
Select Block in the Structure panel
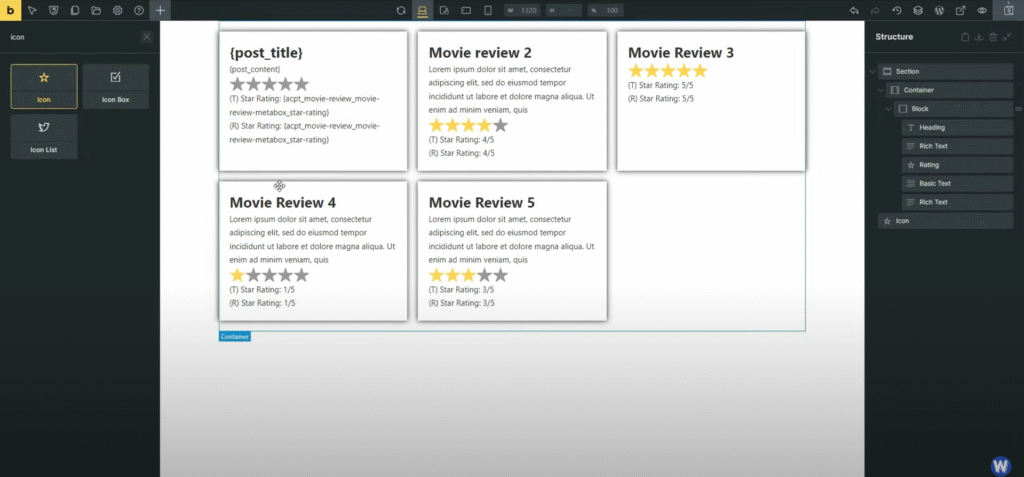point(953,108)
